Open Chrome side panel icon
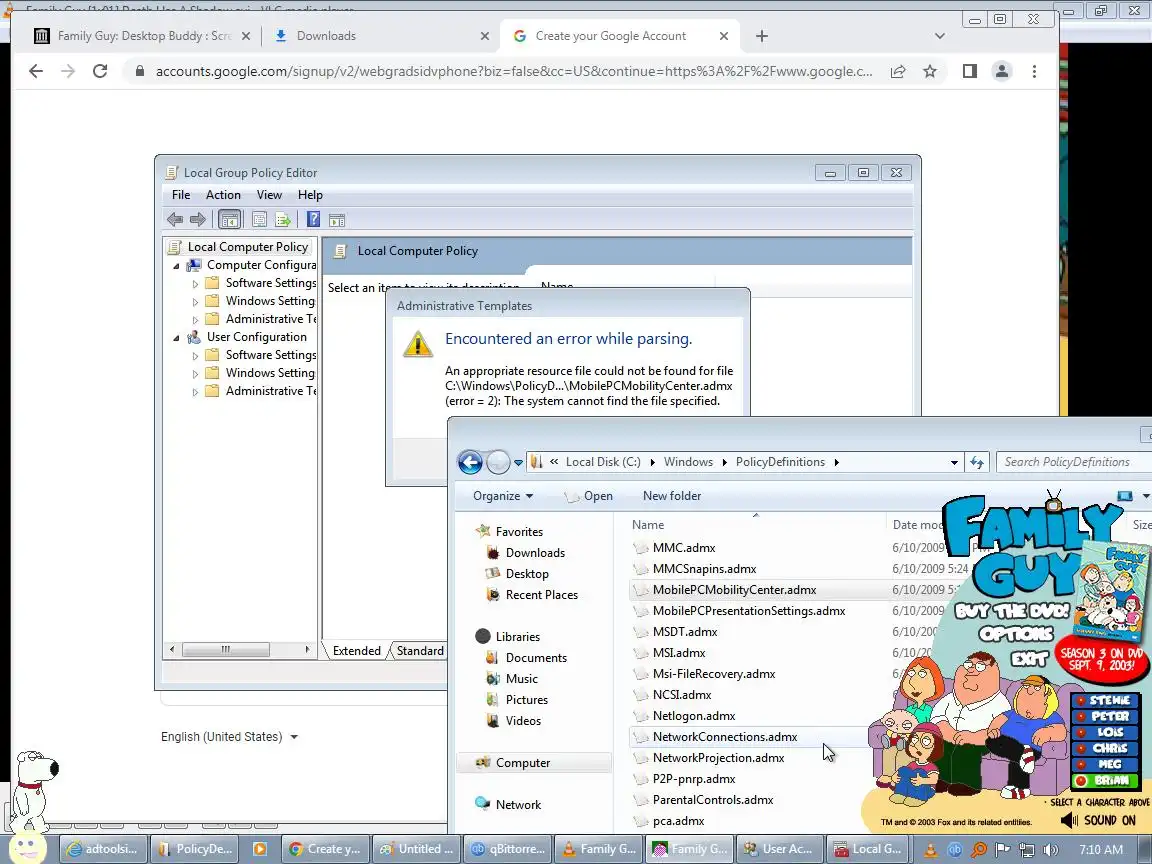 (x=970, y=71)
